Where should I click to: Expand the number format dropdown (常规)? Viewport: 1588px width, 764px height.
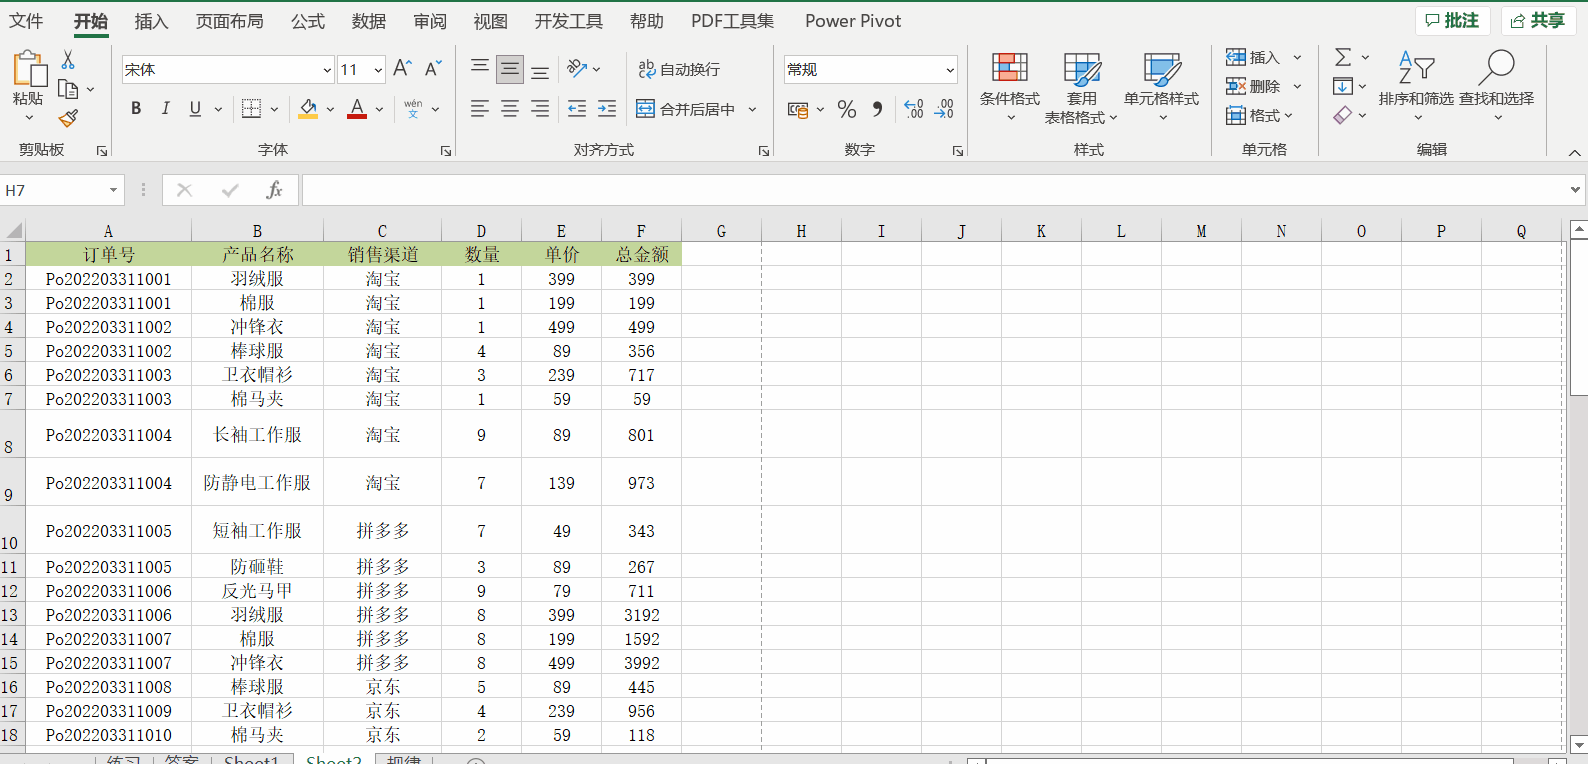949,70
